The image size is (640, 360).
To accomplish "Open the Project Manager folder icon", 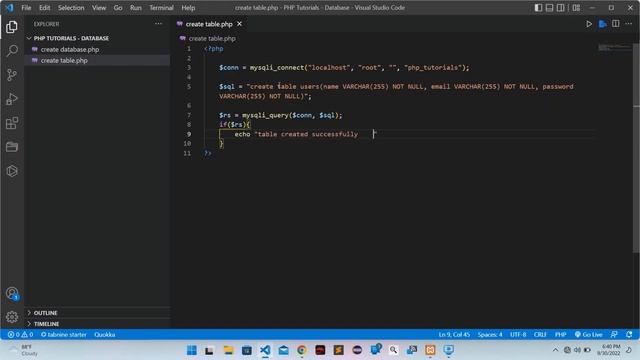I will [x=12, y=147].
